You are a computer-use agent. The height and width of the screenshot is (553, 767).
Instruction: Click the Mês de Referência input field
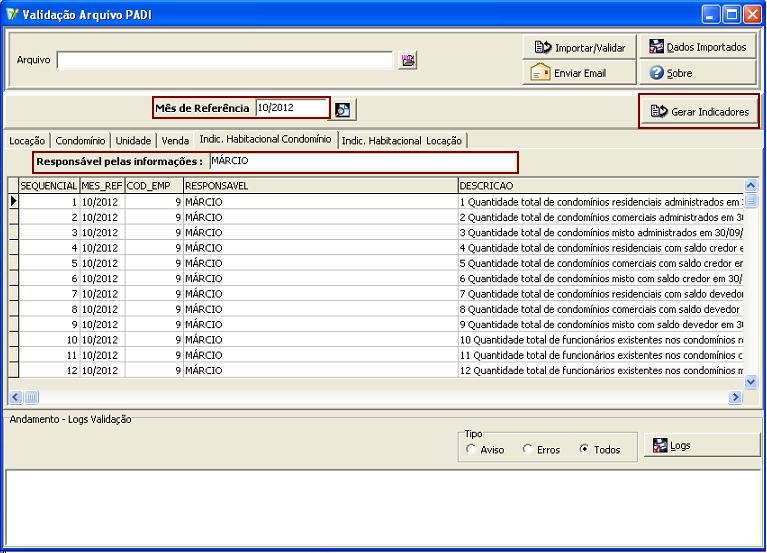coord(290,108)
